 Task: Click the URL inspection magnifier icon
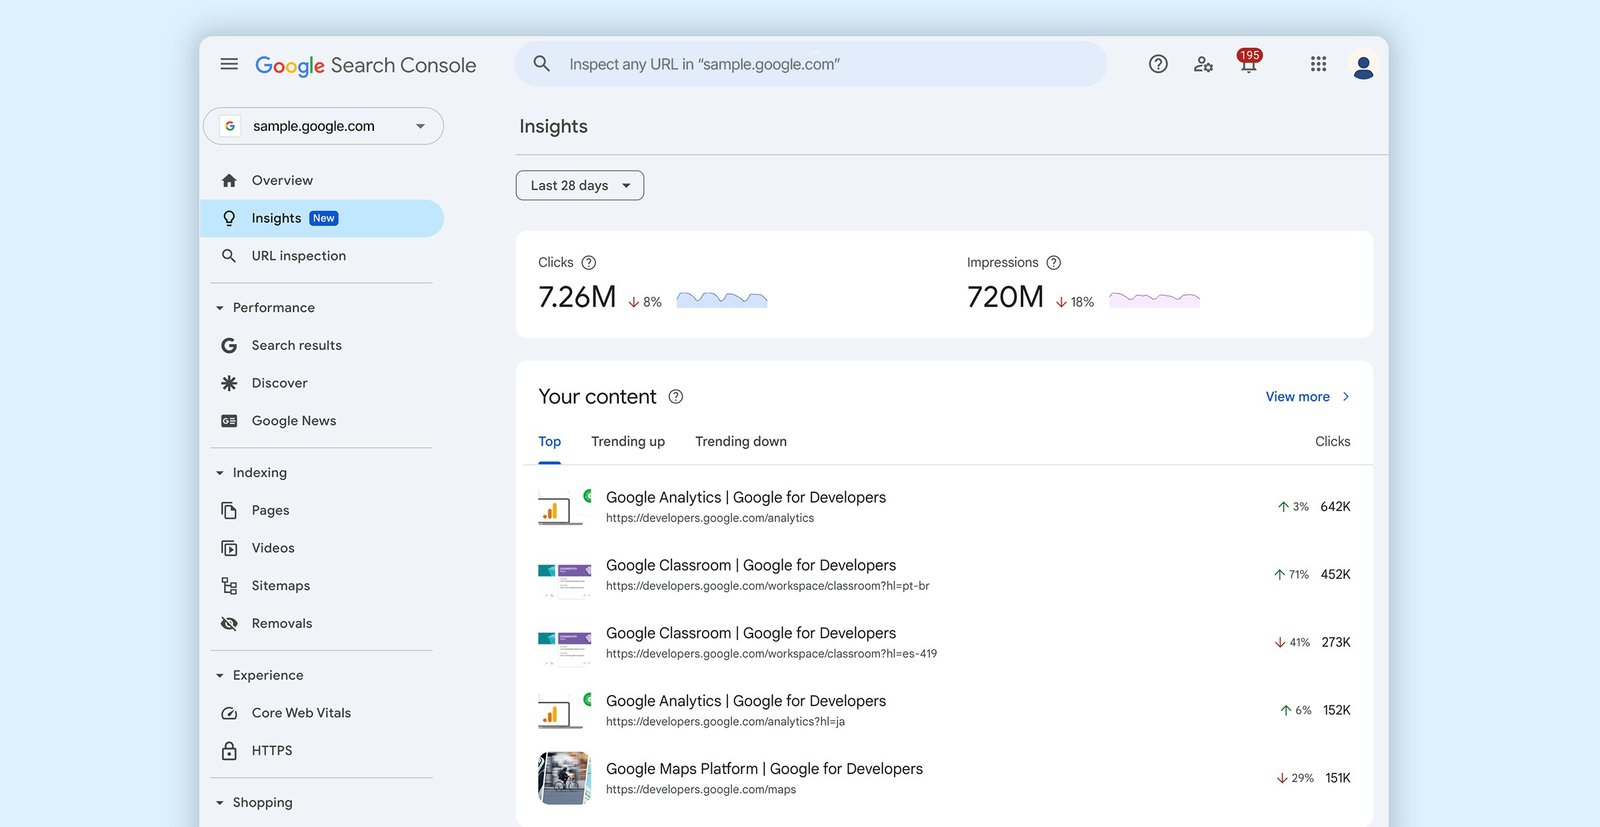(x=229, y=256)
